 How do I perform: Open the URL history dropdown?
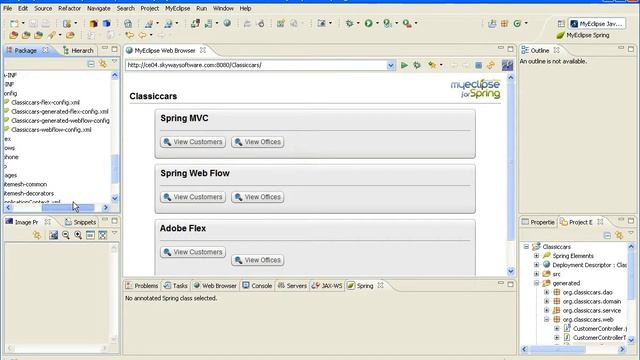[x=391, y=65]
